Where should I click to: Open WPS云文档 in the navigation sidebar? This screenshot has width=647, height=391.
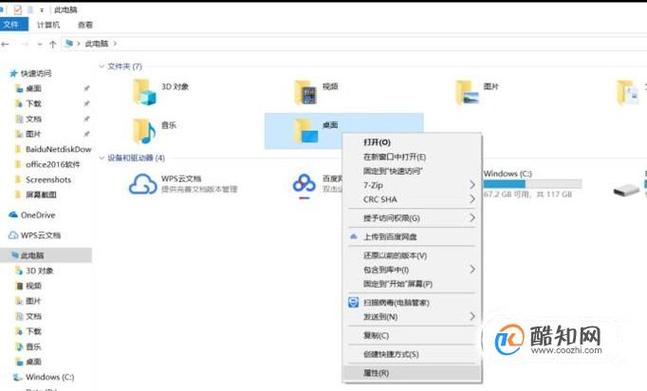click(x=35, y=235)
